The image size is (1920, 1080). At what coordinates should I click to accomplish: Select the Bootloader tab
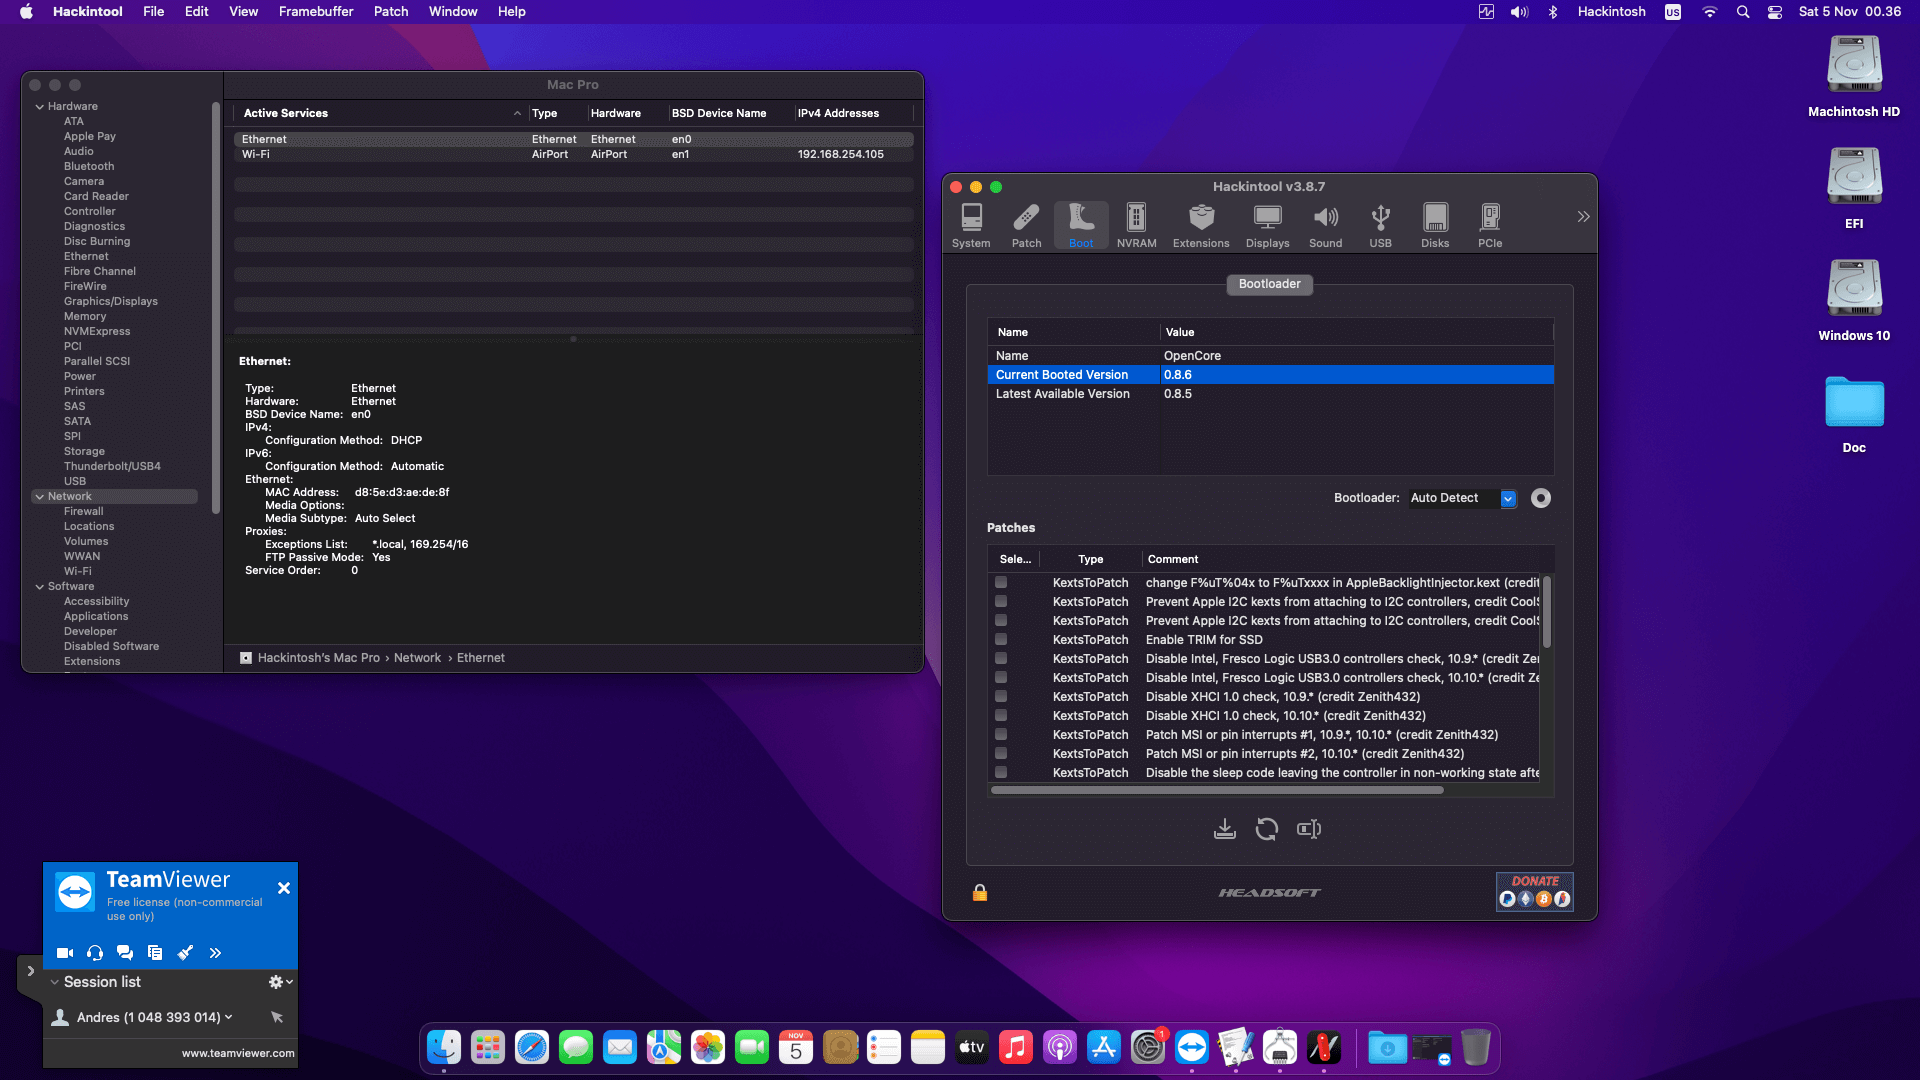pyautogui.click(x=1269, y=284)
